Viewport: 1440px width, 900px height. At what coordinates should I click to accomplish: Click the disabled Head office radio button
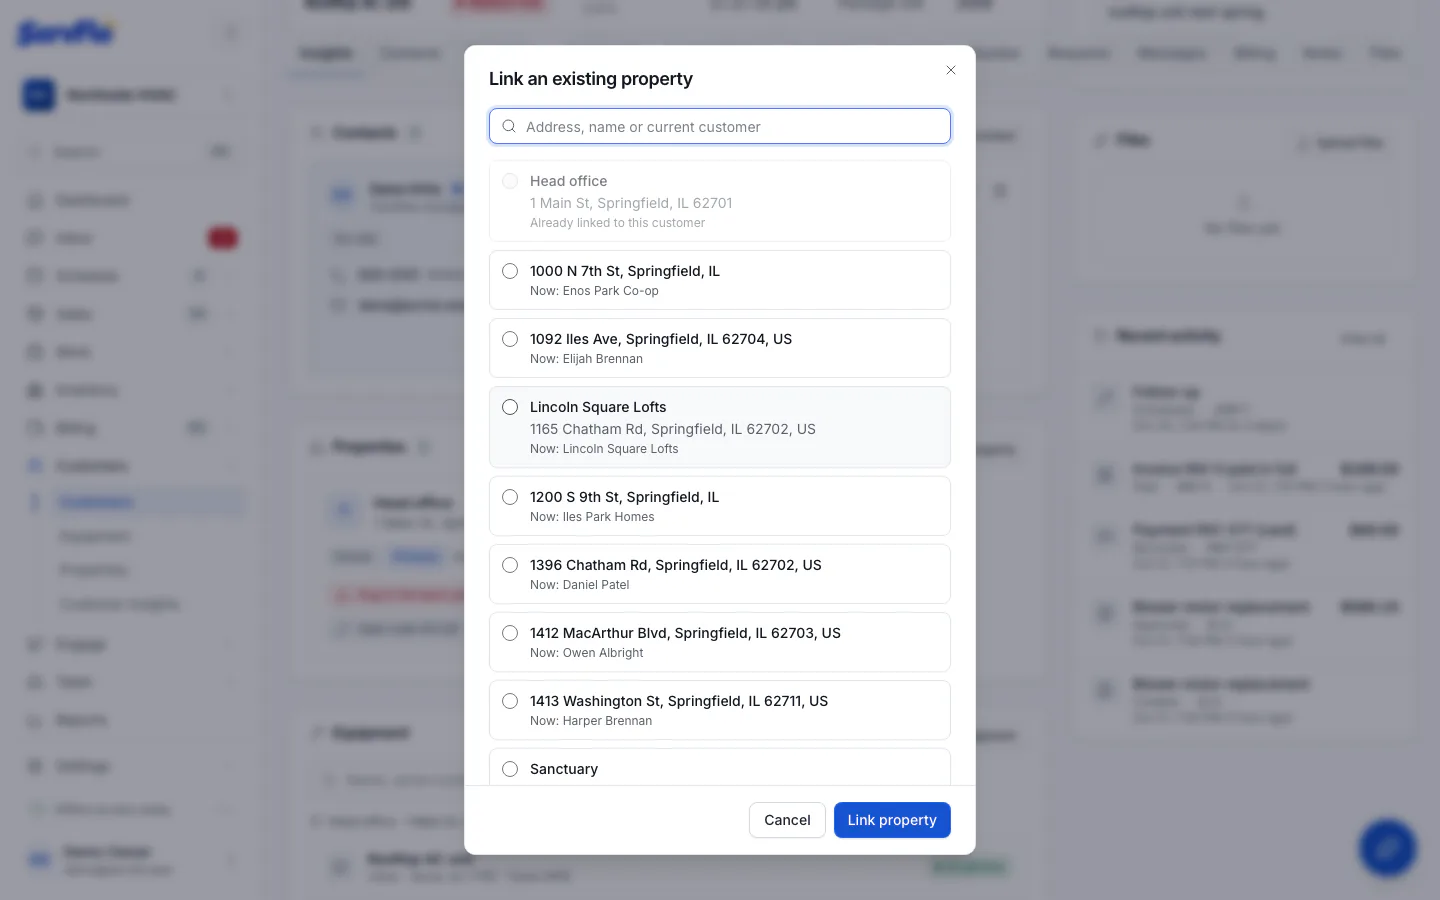[510, 181]
